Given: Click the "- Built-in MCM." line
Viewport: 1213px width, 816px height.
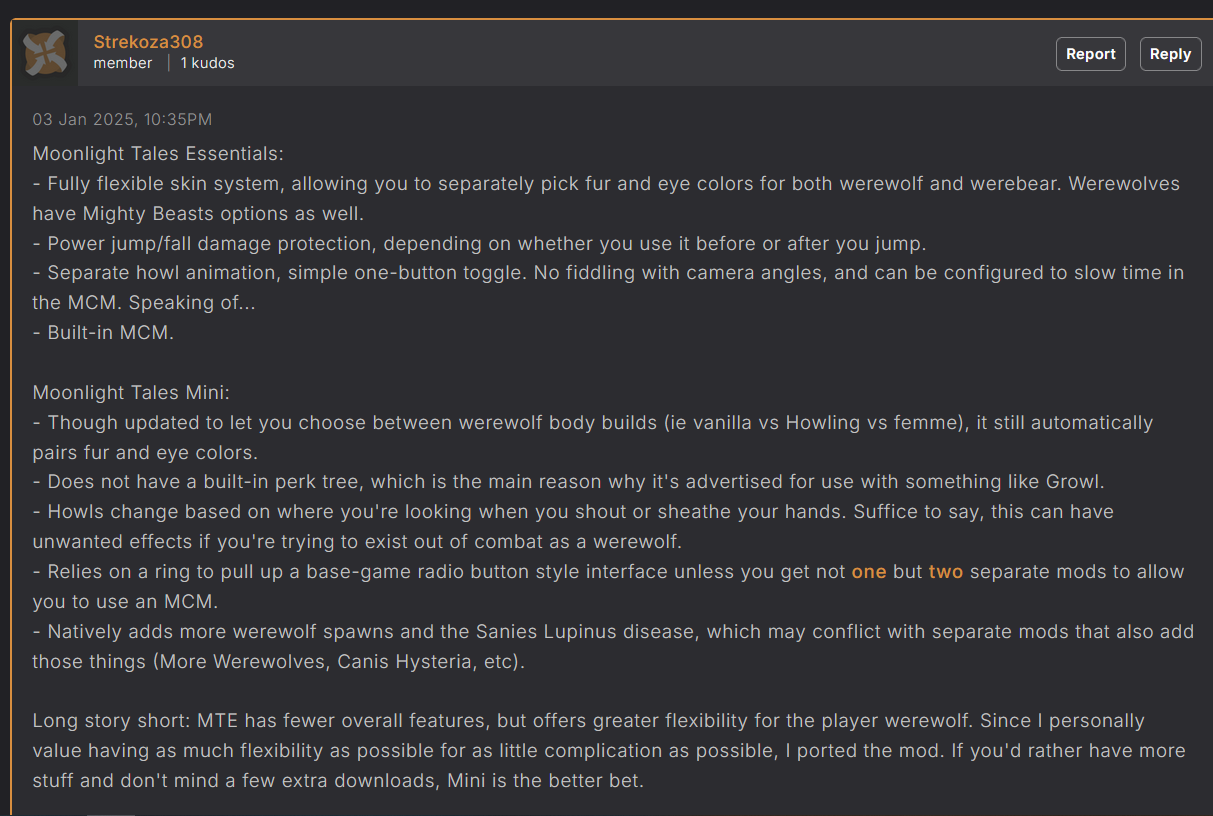Looking at the screenshot, I should pos(103,333).
